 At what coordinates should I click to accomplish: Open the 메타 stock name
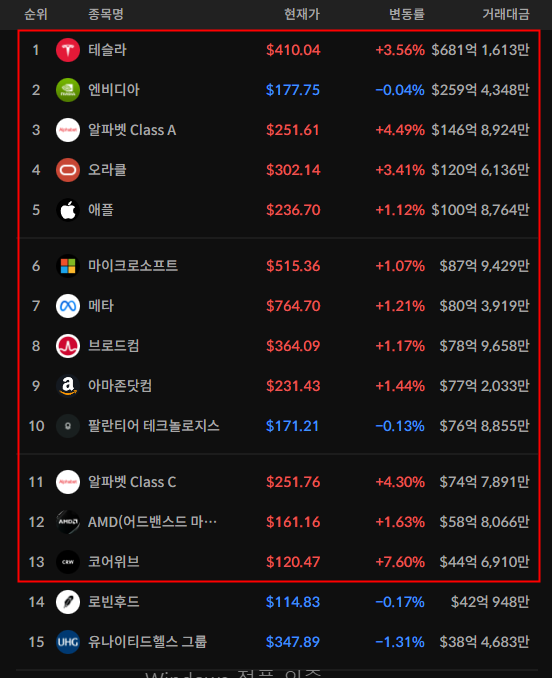tap(101, 306)
